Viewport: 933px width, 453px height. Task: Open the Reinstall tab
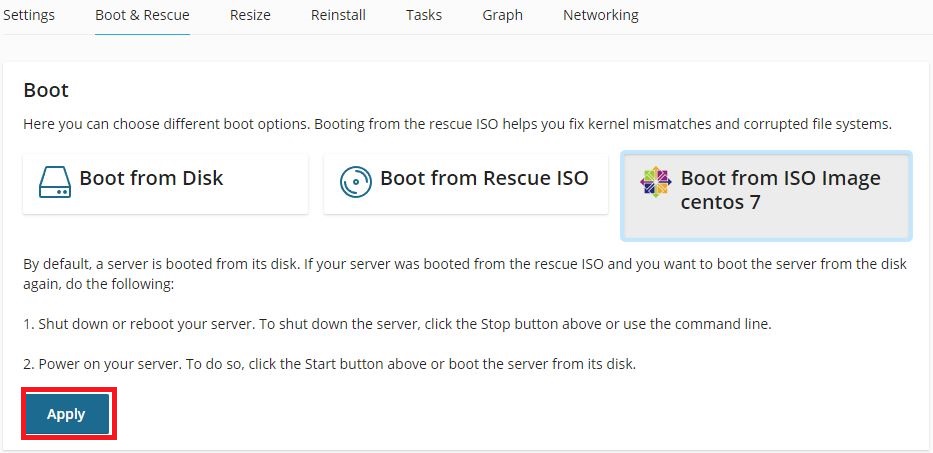tap(338, 15)
